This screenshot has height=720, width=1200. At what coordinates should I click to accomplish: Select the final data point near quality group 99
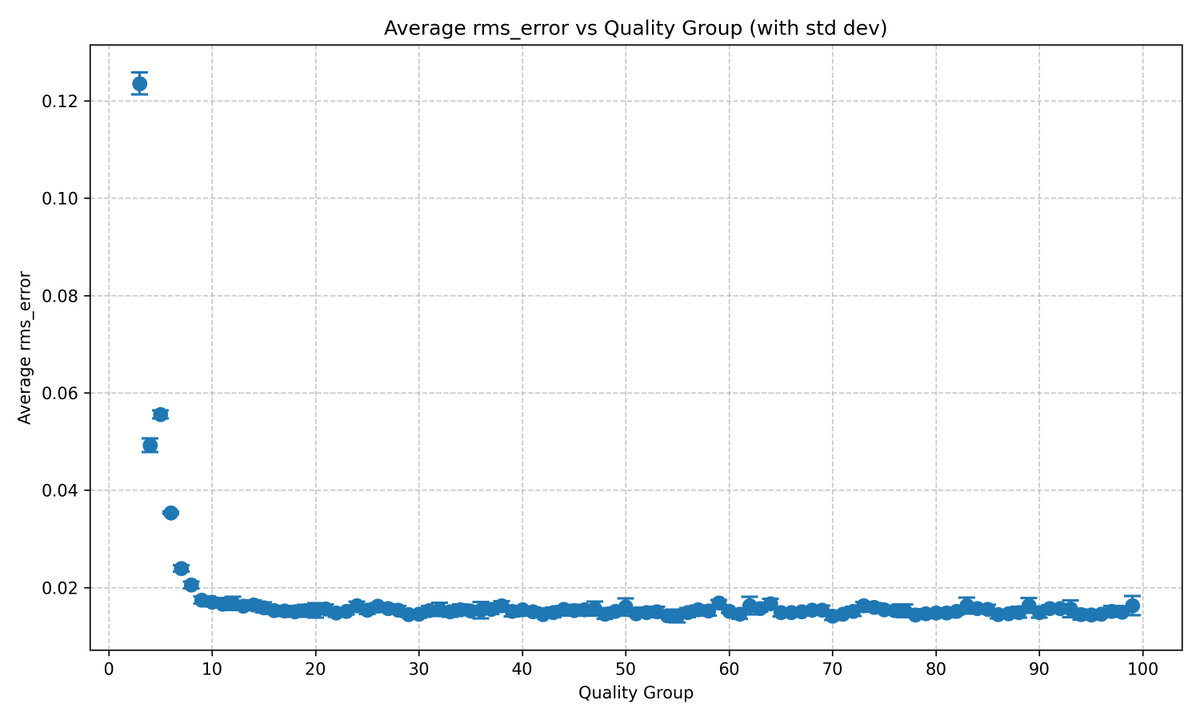[1132, 605]
